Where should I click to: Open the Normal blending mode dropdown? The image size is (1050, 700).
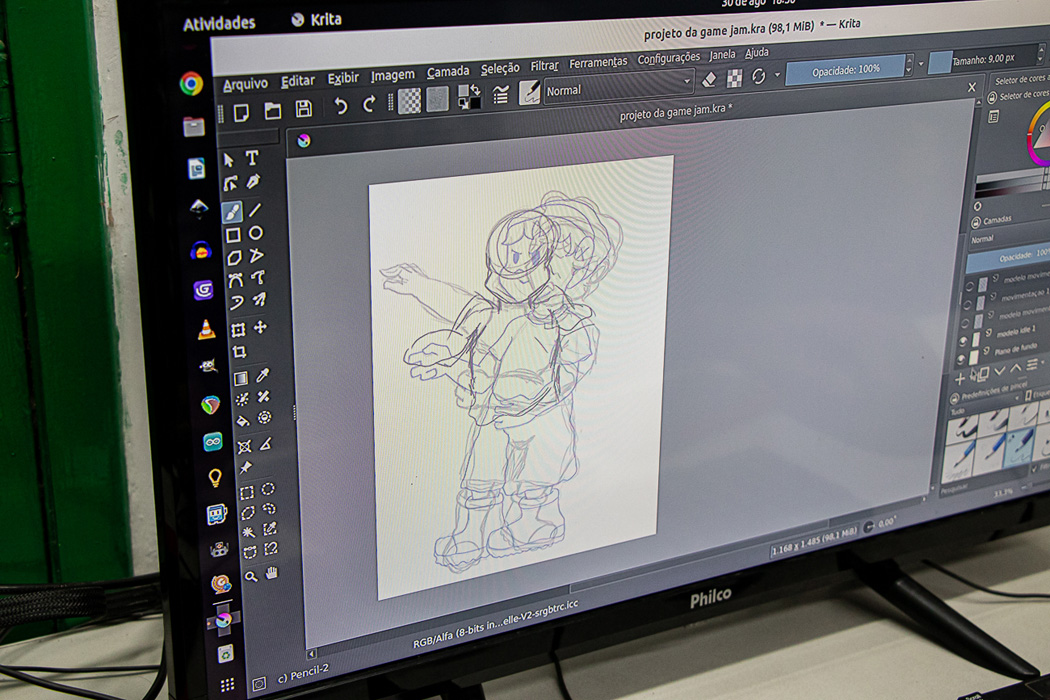[x=620, y=88]
